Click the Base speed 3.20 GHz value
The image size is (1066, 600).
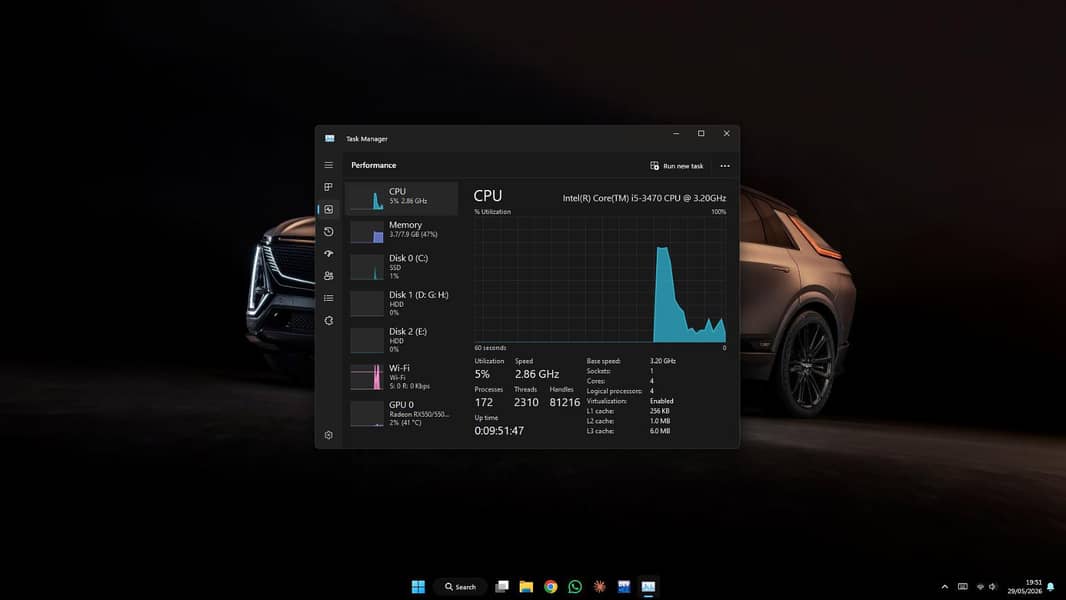tap(662, 361)
